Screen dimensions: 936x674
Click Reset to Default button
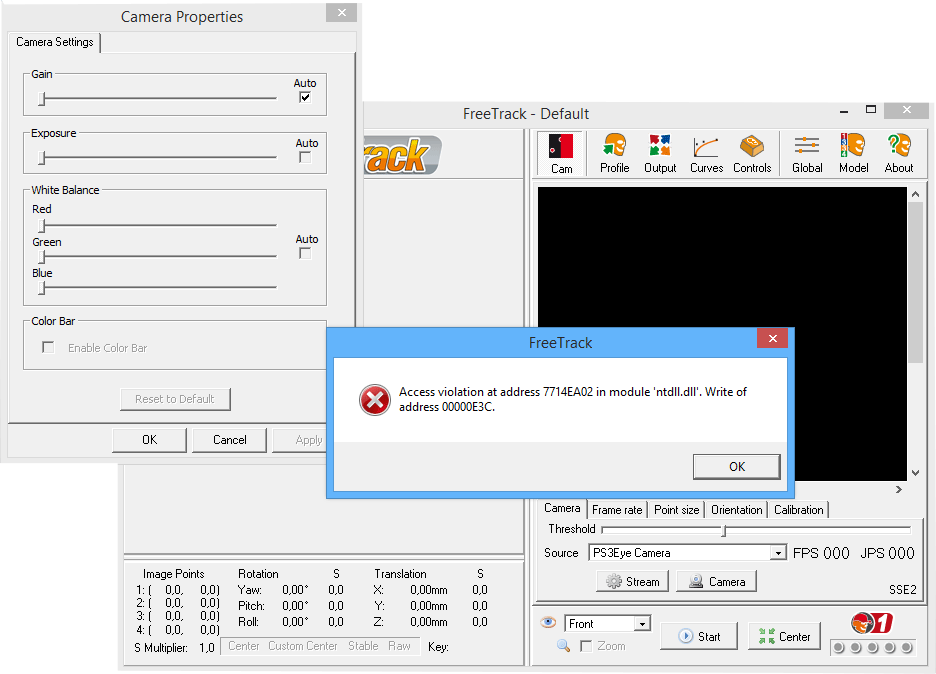pos(175,399)
